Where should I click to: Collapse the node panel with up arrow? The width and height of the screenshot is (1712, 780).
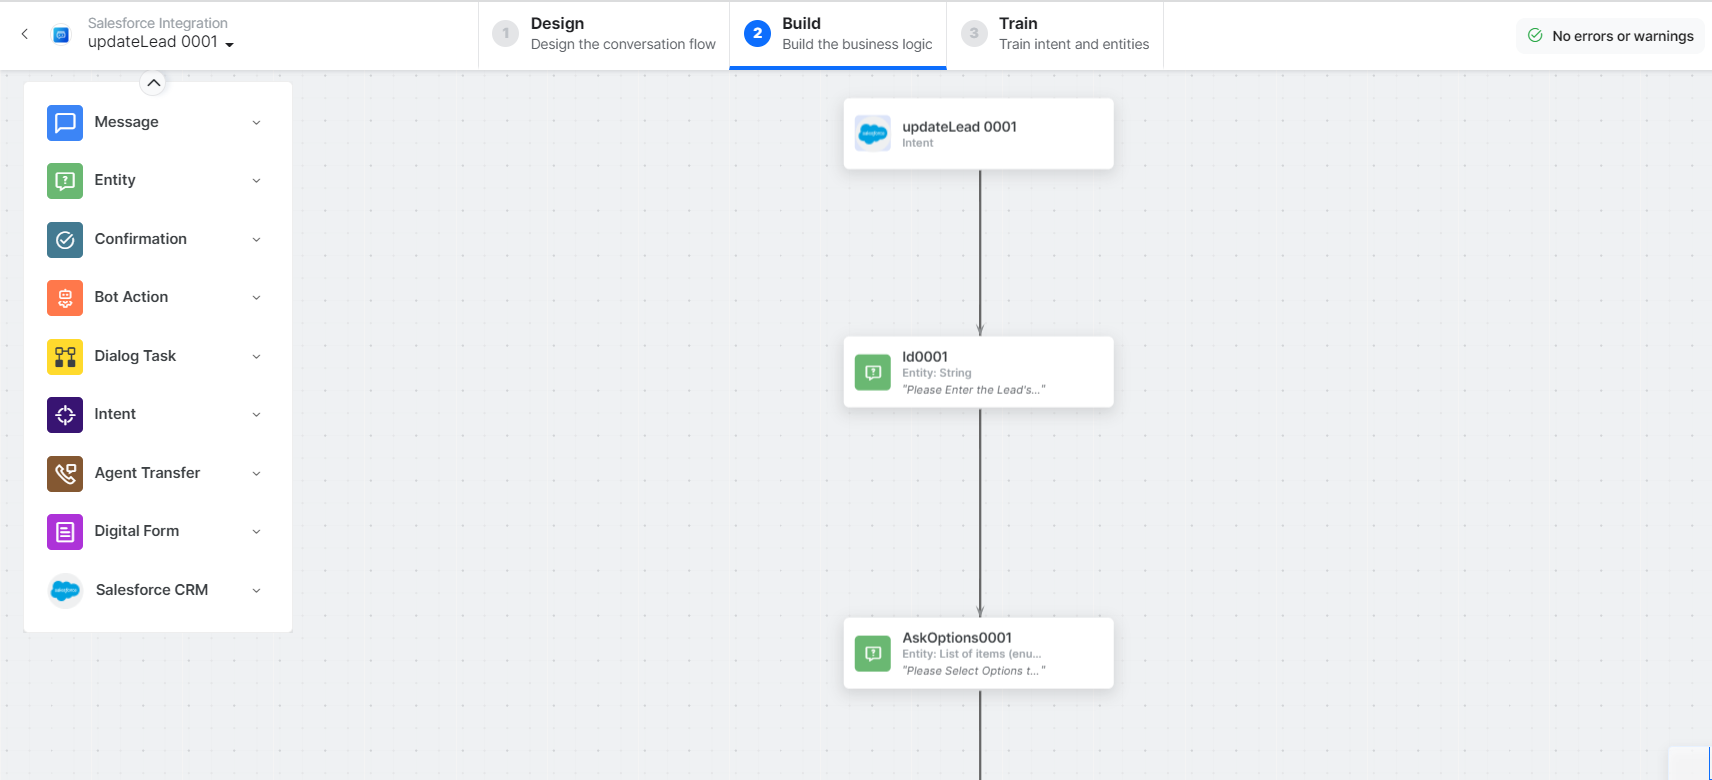pos(153,83)
